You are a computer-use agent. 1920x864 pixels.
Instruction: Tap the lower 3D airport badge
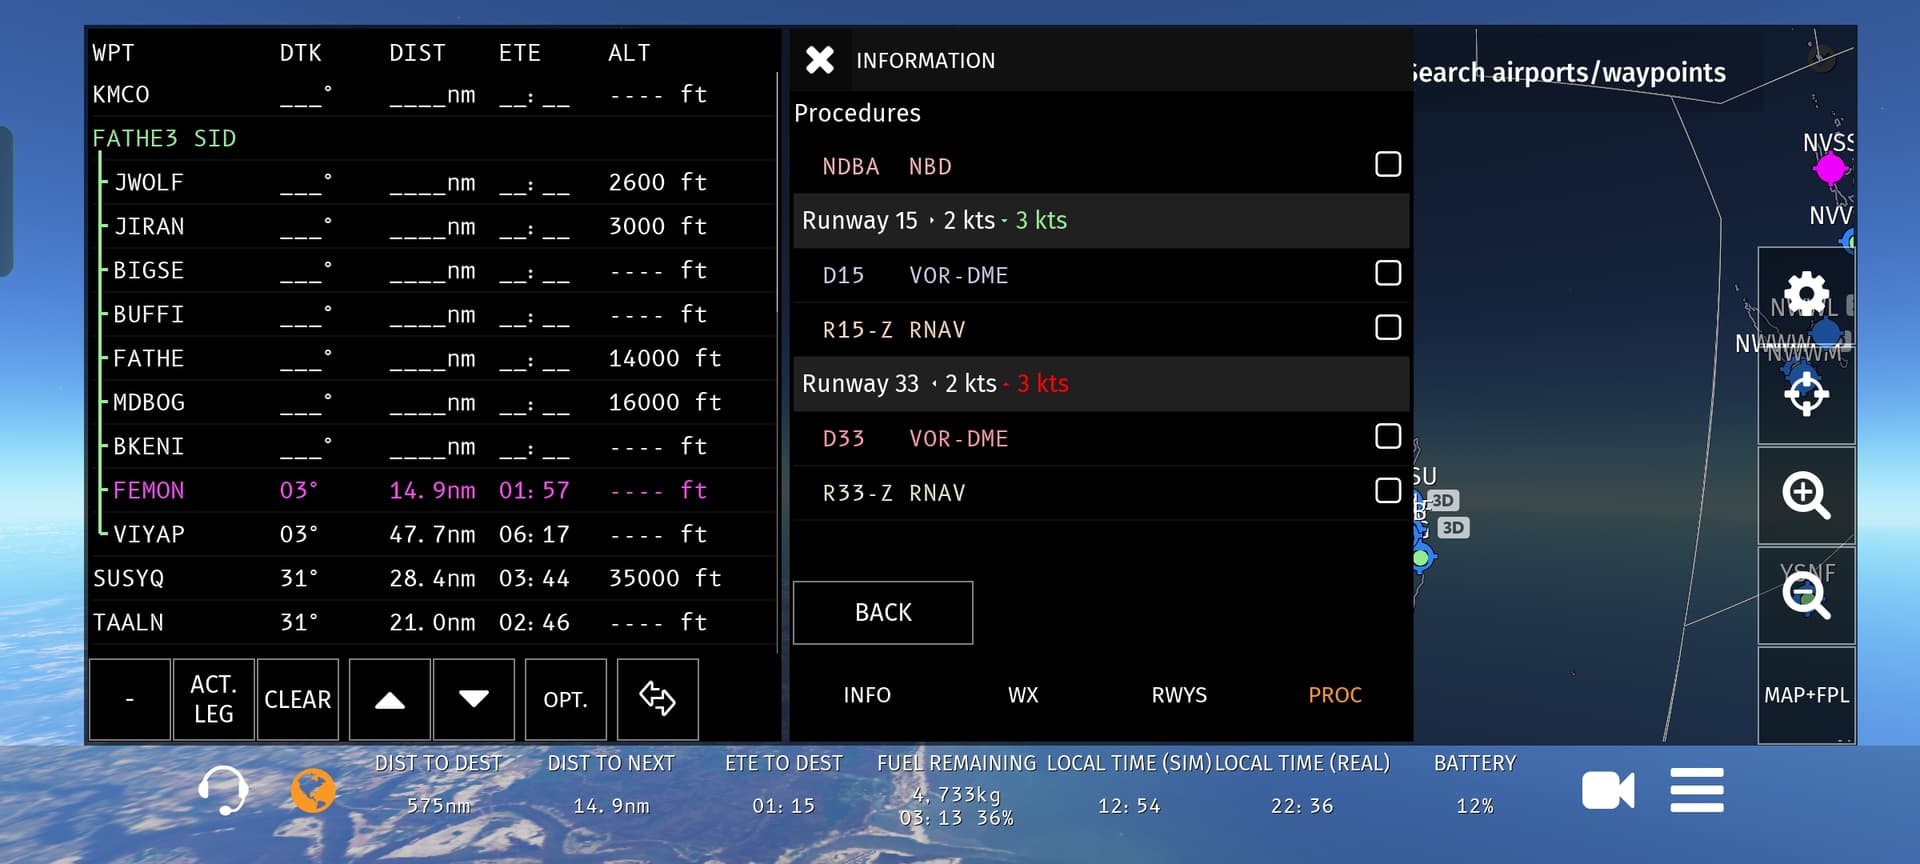tap(1453, 527)
